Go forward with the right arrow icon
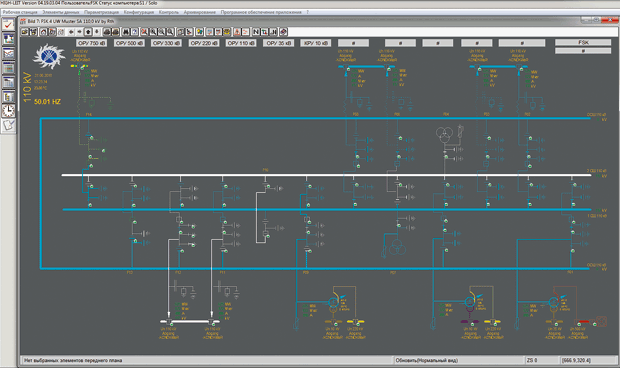620x368 pixels. (79, 32)
